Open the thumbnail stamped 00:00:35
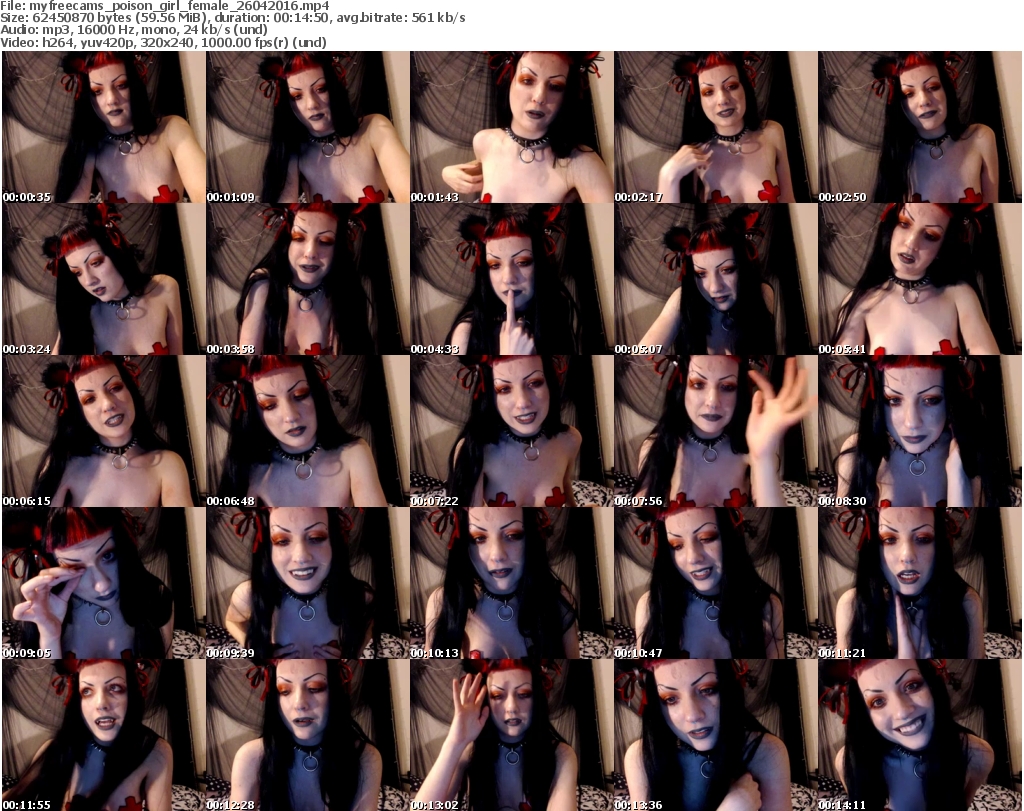Viewport: 1024px width, 811px height. [x=104, y=127]
